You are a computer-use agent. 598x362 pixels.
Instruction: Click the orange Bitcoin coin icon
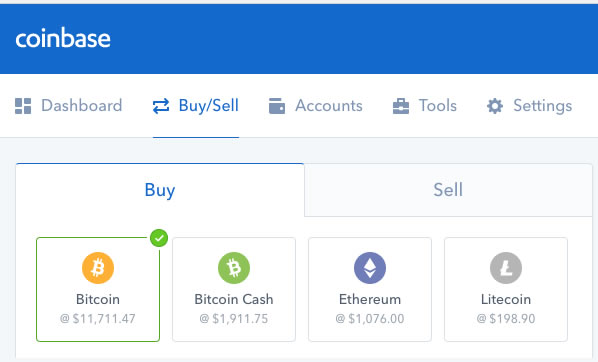98,268
